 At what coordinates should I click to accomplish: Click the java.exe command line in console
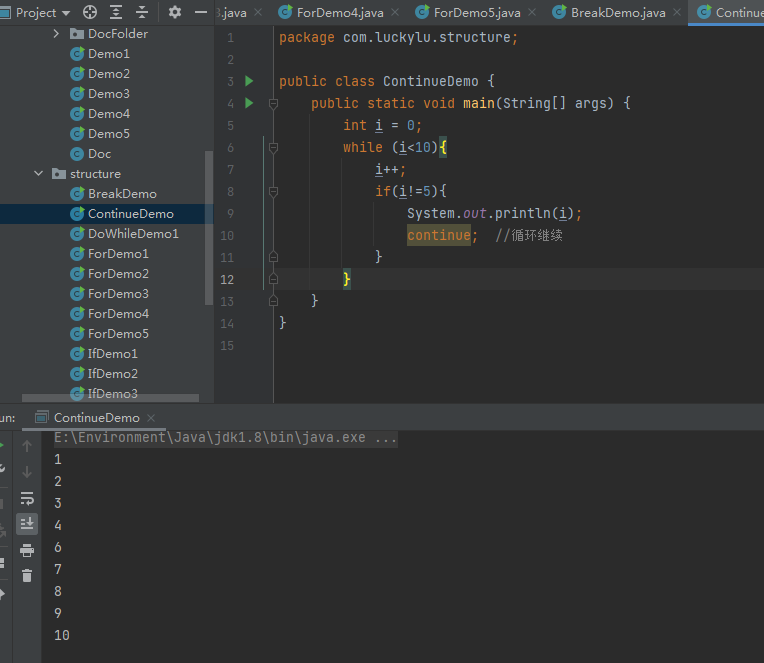[226, 437]
